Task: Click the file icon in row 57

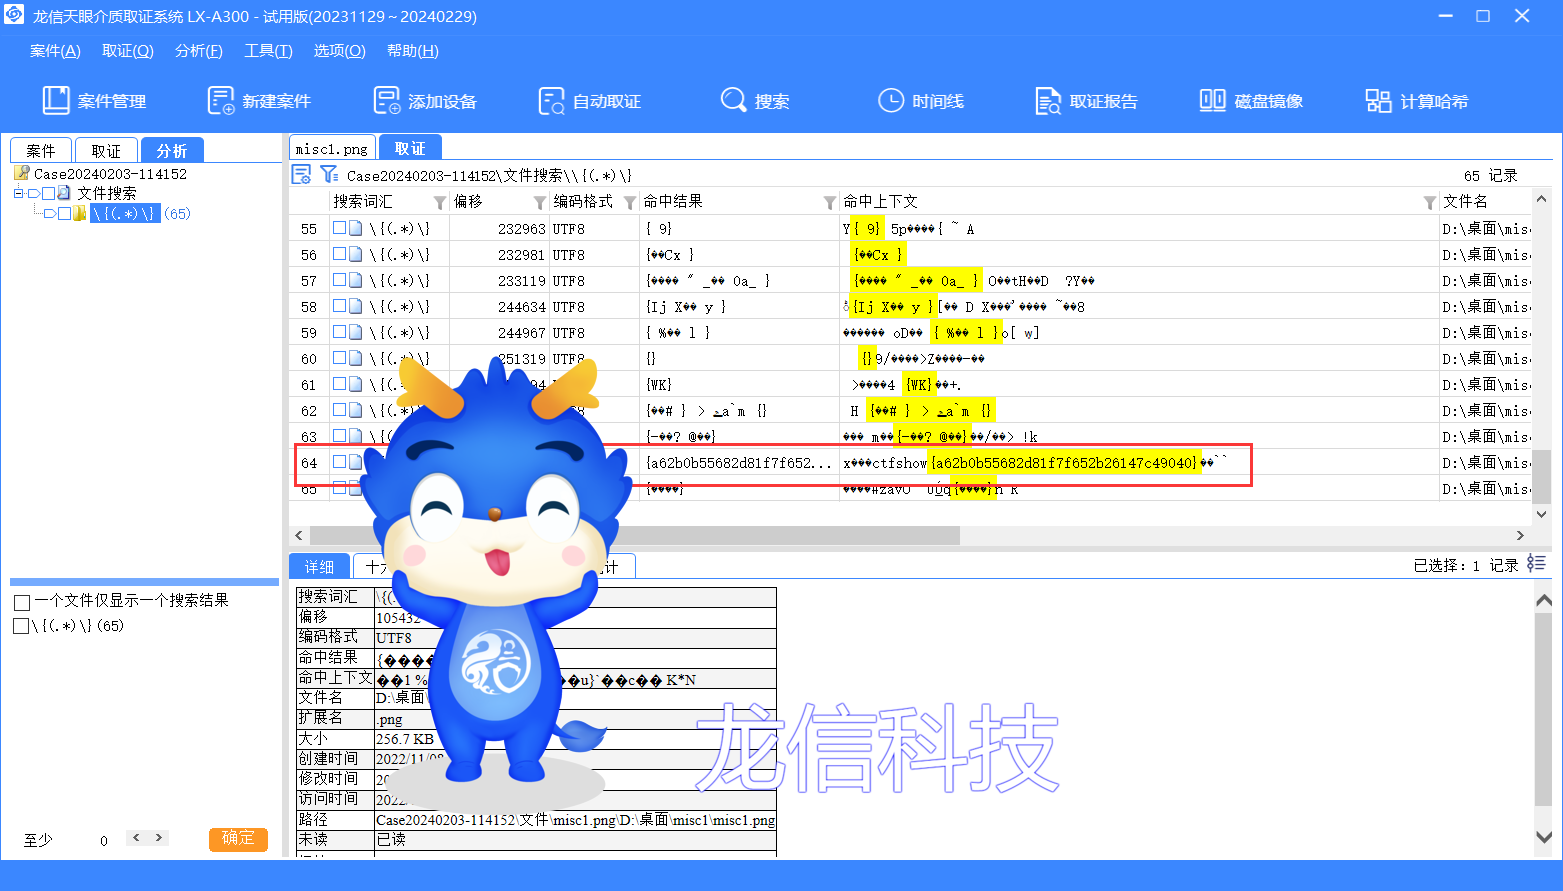Action: (355, 280)
